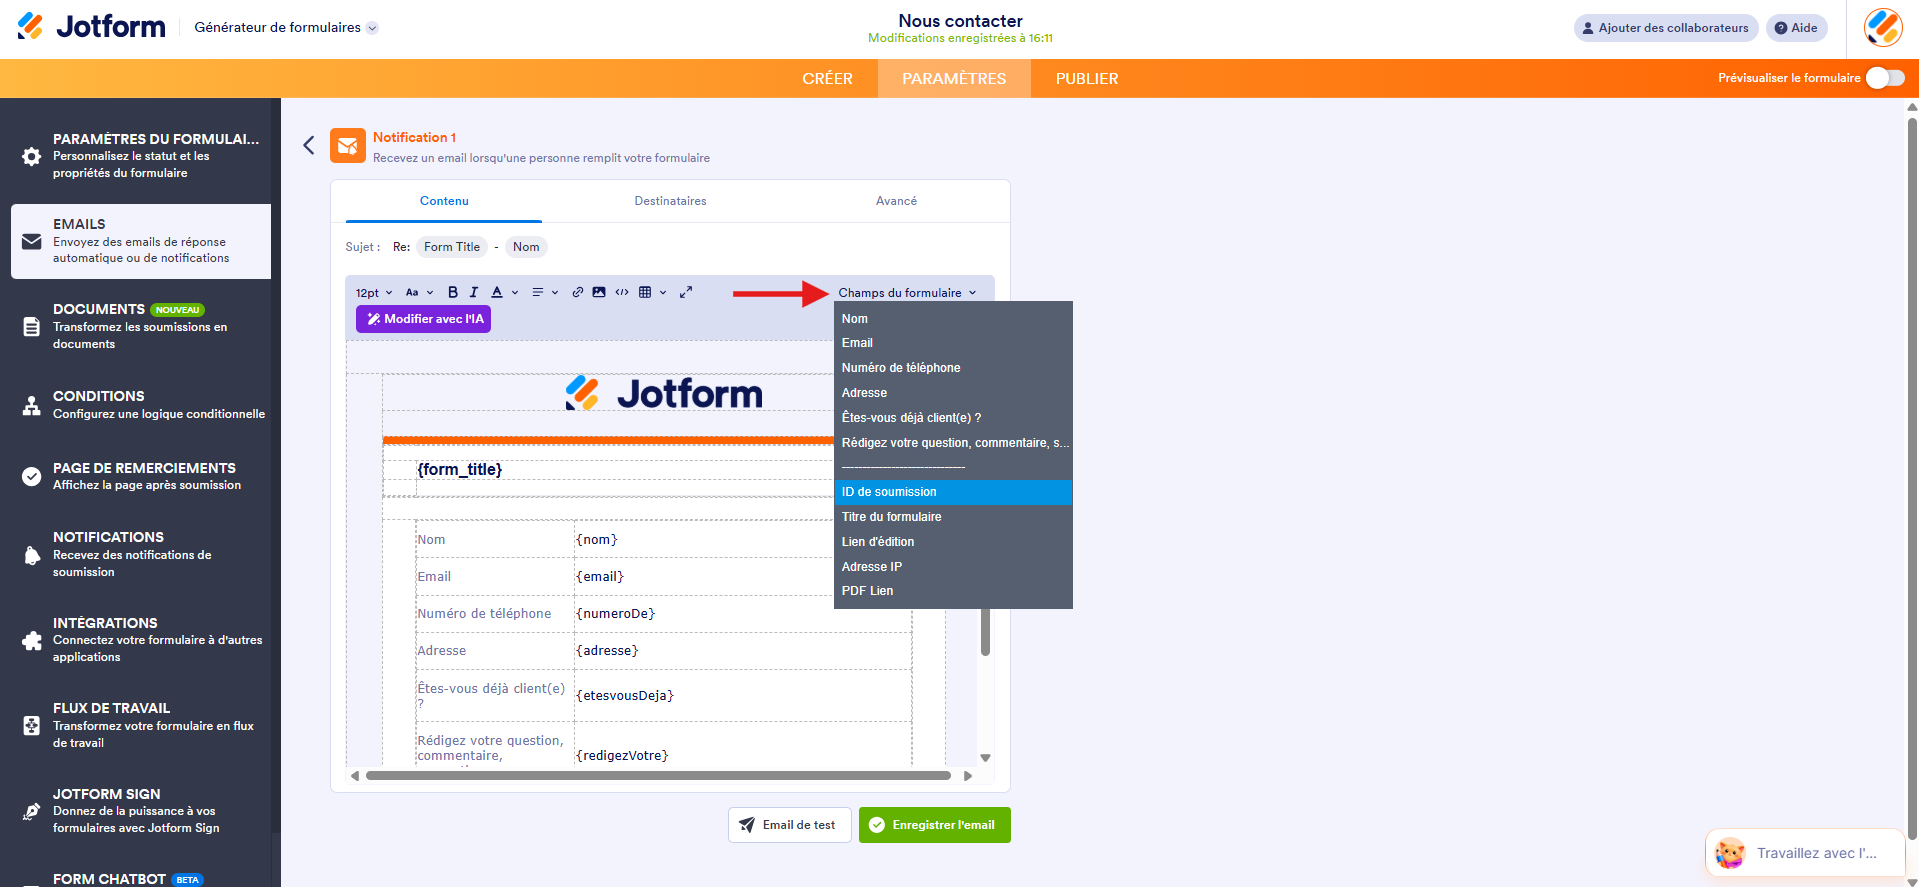This screenshot has width=1919, height=887.
Task: Select Titre du formulaire option
Action: 953,517
